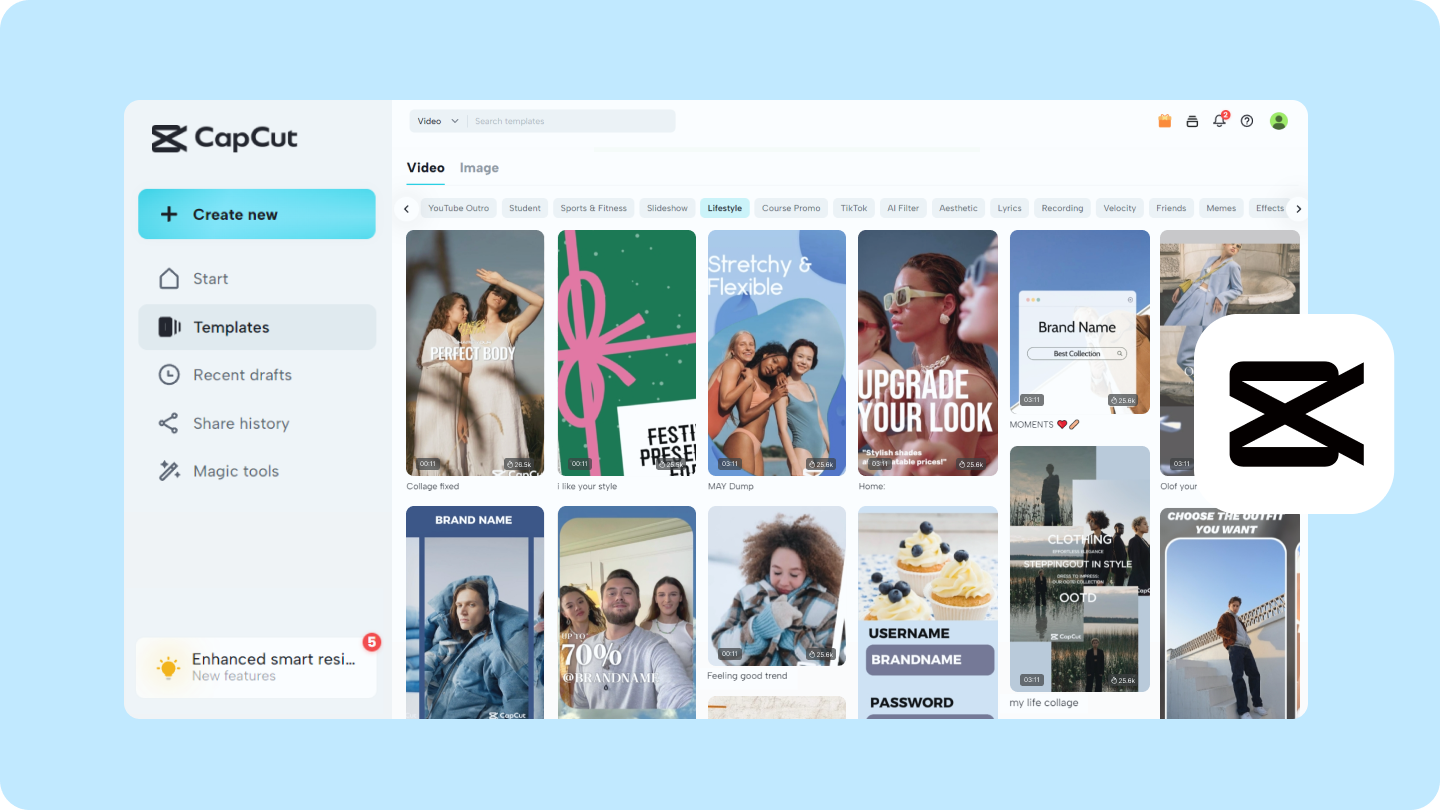Select the Memes category filter chip

pyautogui.click(x=1221, y=208)
